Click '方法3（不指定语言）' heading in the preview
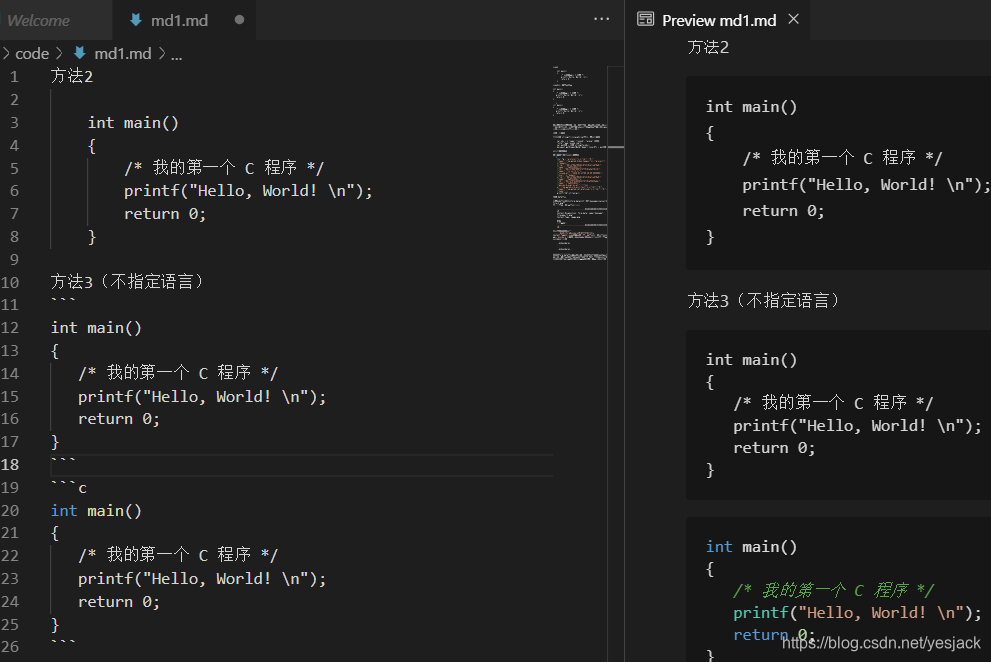 coord(764,300)
